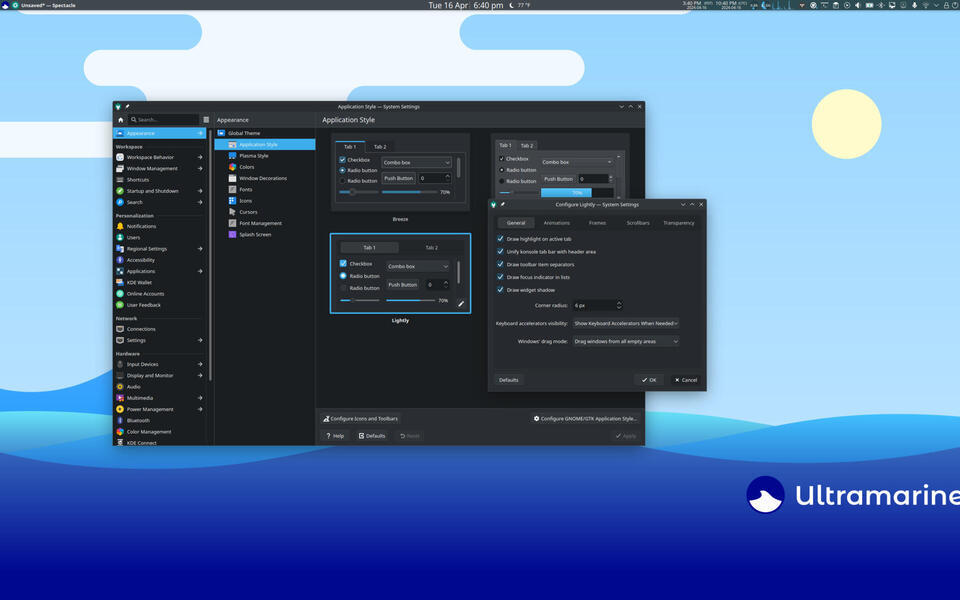Select the Bluetooth entry
960x600 pixels.
pos(159,421)
